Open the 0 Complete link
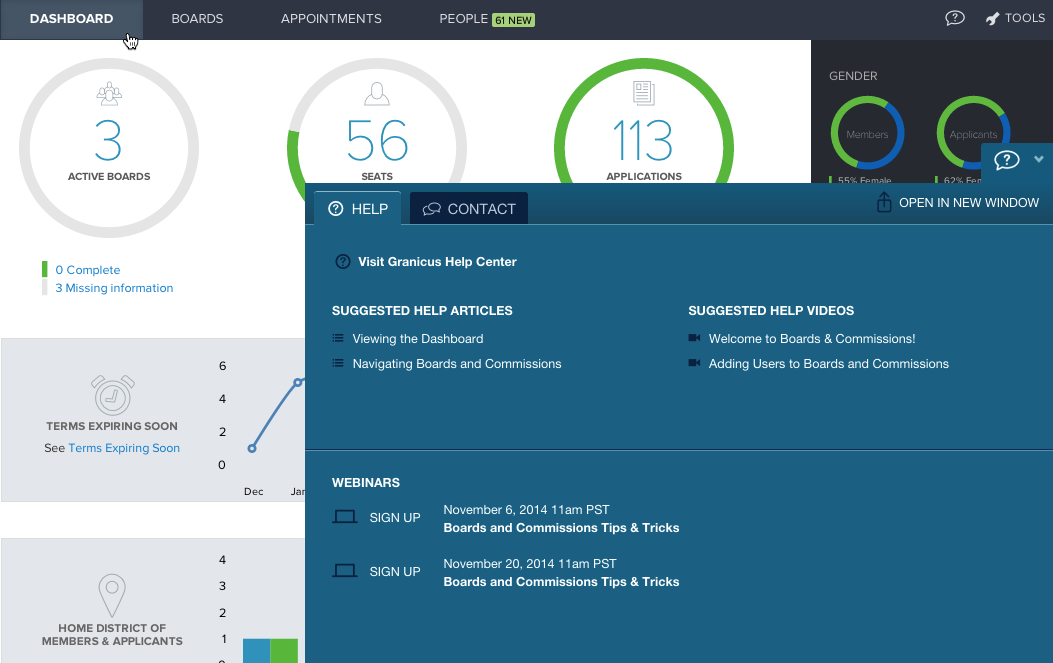Screen dimensions: 1053x663 87,270
